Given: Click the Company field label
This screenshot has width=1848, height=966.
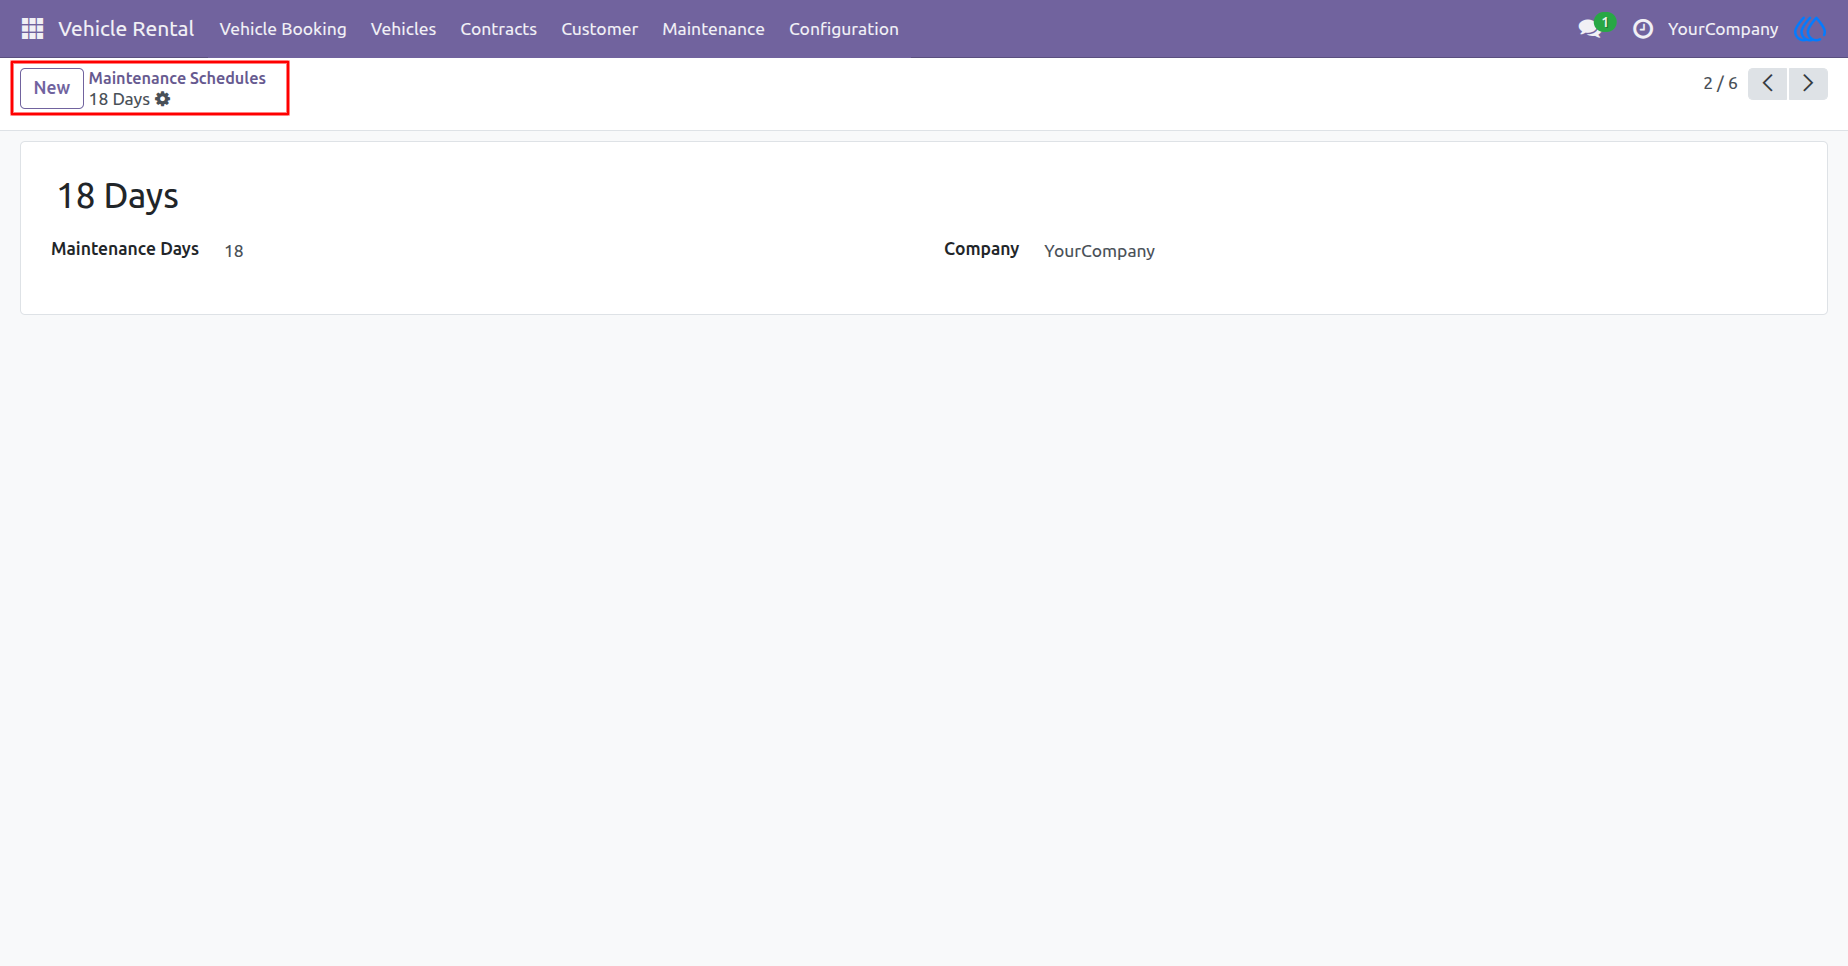Looking at the screenshot, I should pyautogui.click(x=981, y=249).
